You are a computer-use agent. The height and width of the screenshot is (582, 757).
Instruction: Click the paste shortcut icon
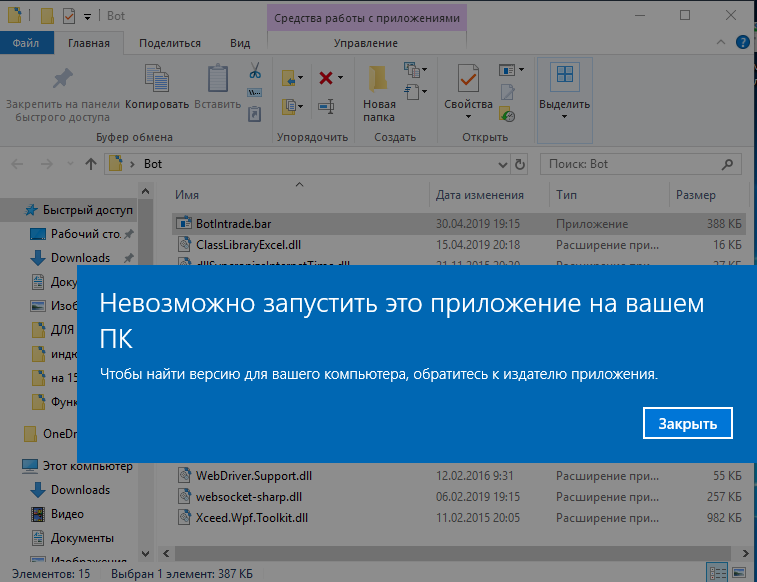click(254, 114)
